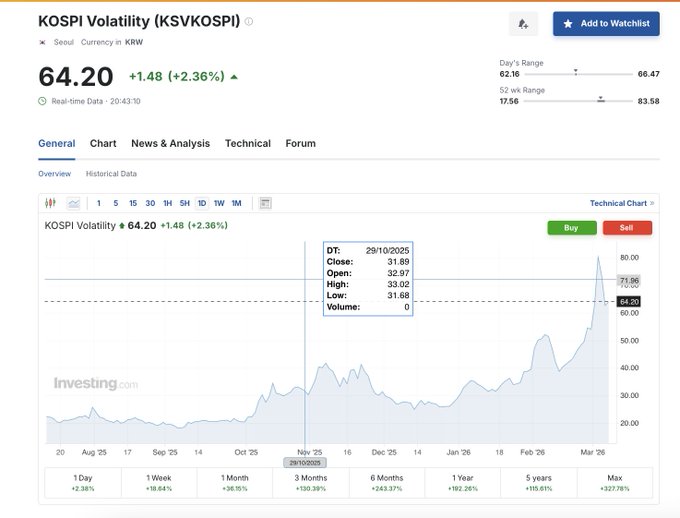Click the large 64.20 price value
680x518 pixels.
(x=76, y=77)
